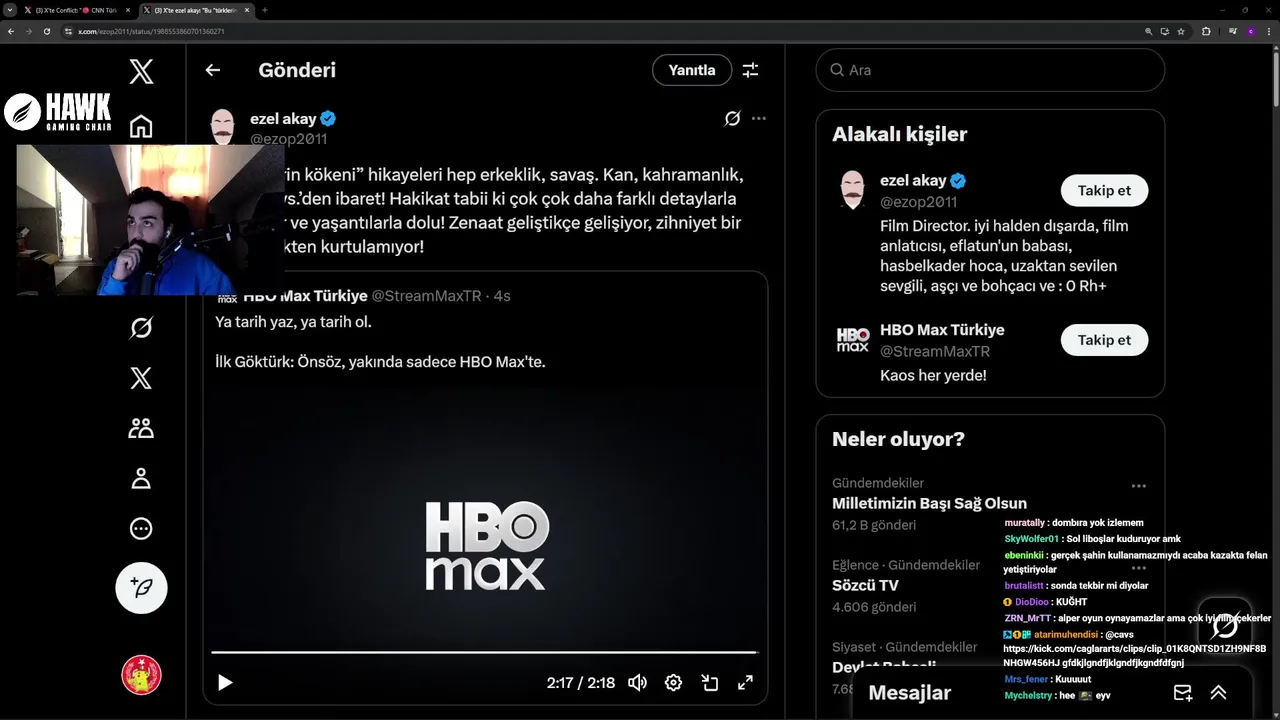This screenshot has height=720, width=1280.
Task: Open the purple Chrome profile avatar
Action: [x=1250, y=31]
